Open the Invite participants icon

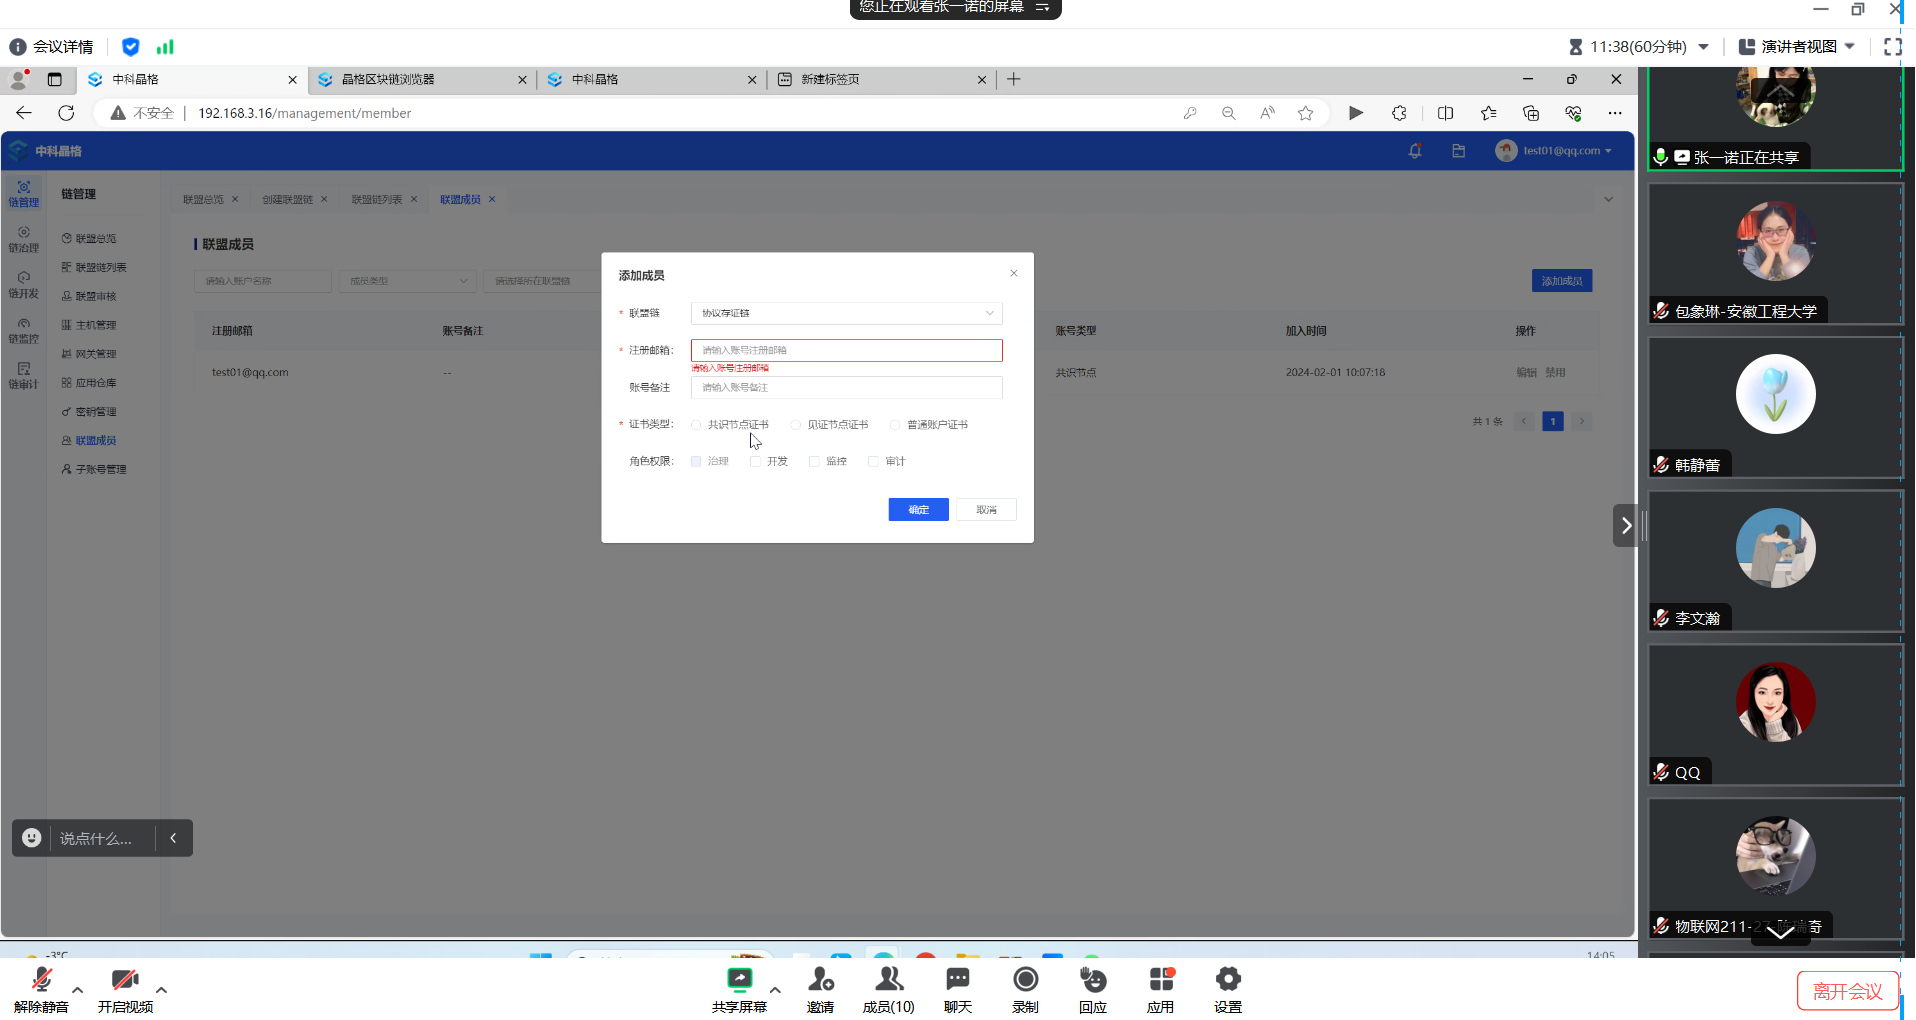(x=820, y=981)
